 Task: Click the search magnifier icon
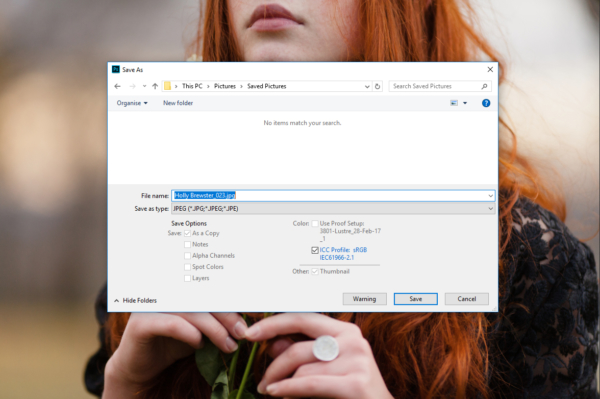[x=484, y=86]
